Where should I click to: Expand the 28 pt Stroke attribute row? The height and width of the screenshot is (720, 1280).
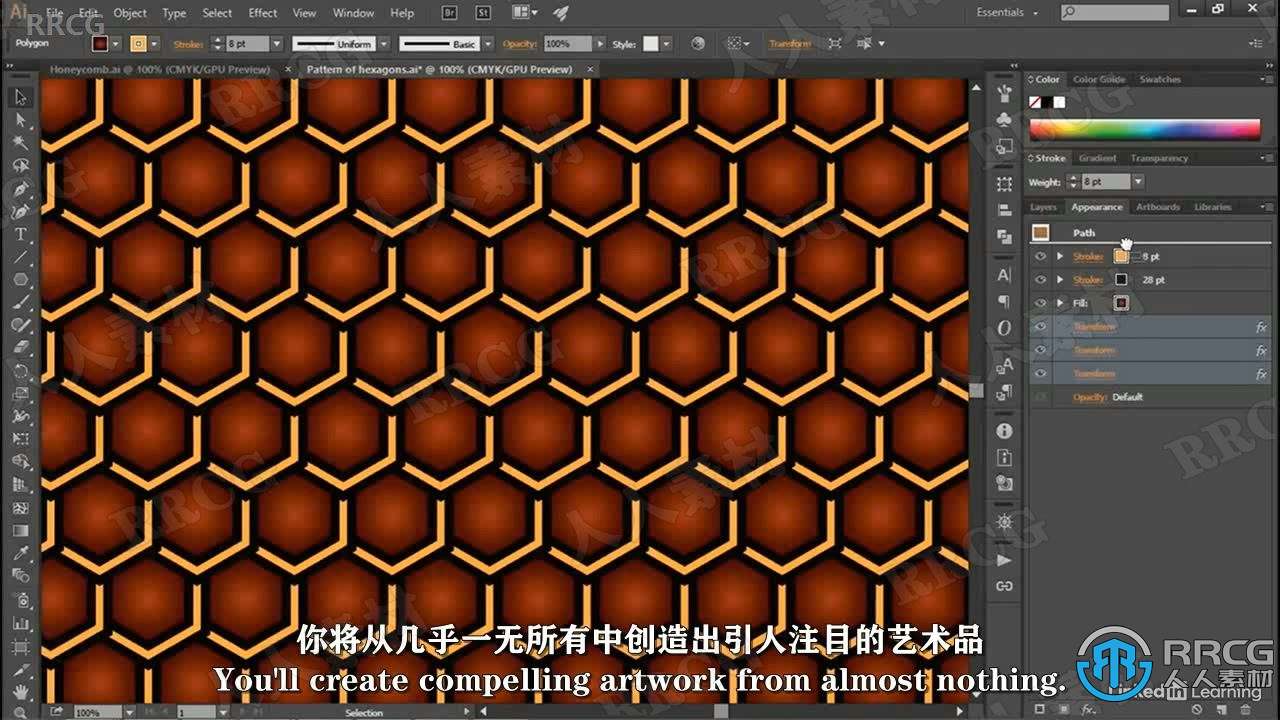point(1059,280)
